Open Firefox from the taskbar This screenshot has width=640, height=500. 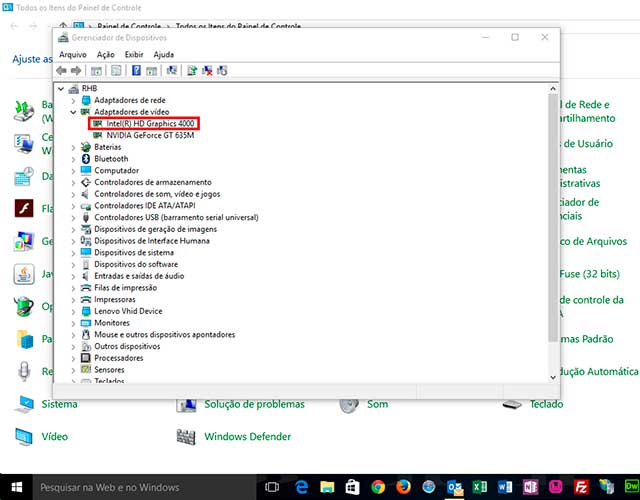[x=403, y=487]
